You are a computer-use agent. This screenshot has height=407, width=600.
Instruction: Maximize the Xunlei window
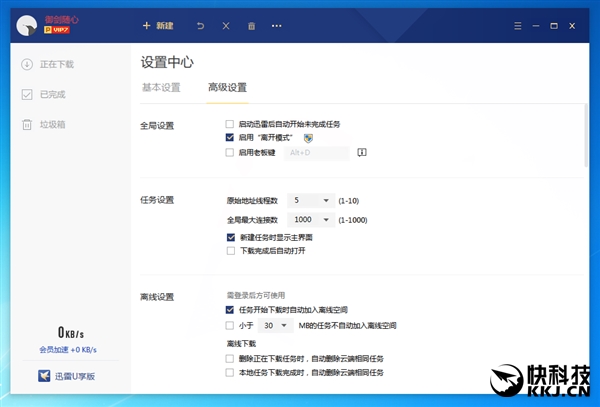[x=554, y=26]
